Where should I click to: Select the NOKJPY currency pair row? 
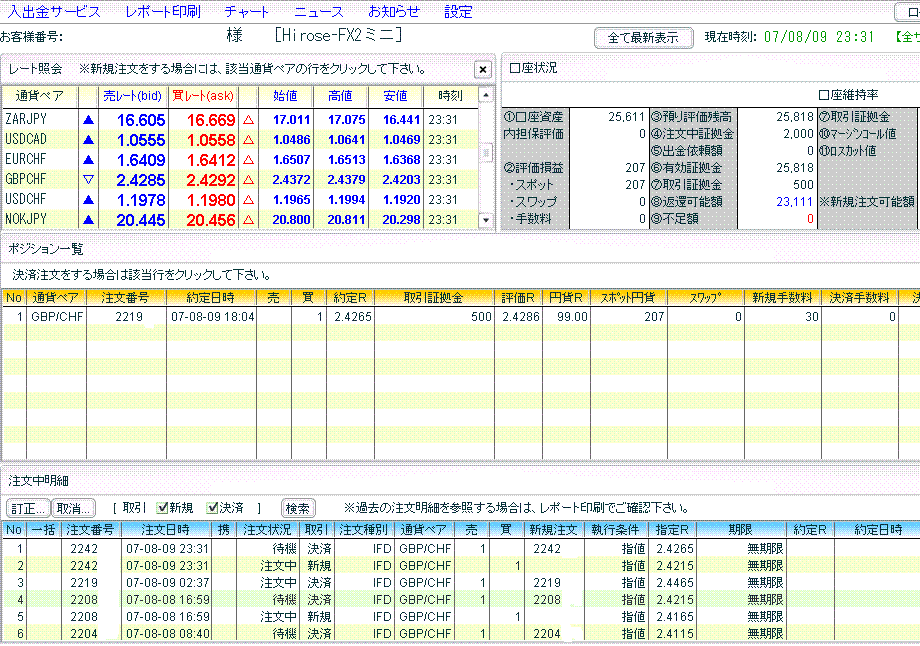(x=241, y=219)
